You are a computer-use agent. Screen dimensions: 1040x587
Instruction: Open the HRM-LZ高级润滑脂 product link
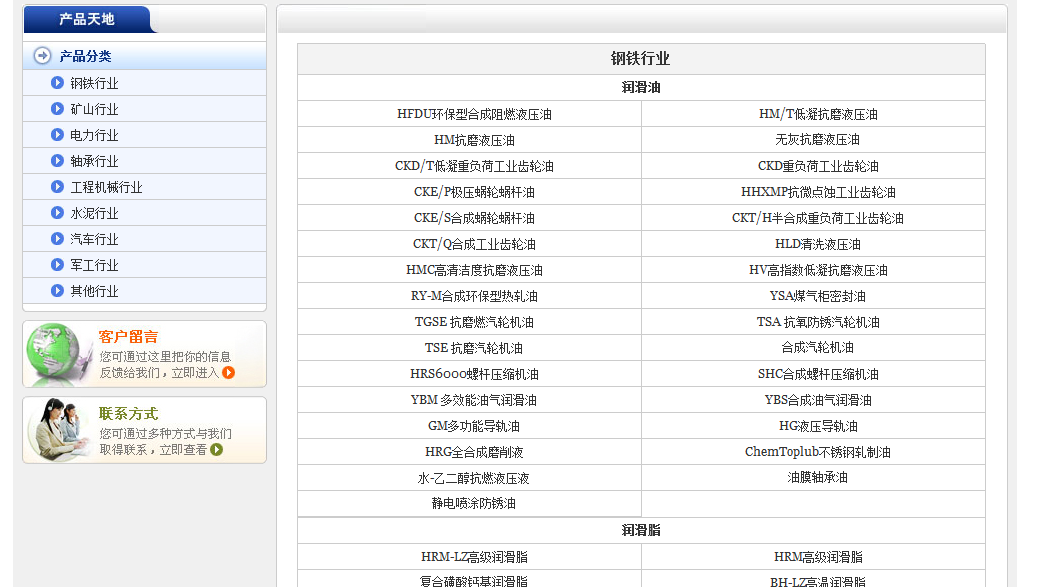474,557
